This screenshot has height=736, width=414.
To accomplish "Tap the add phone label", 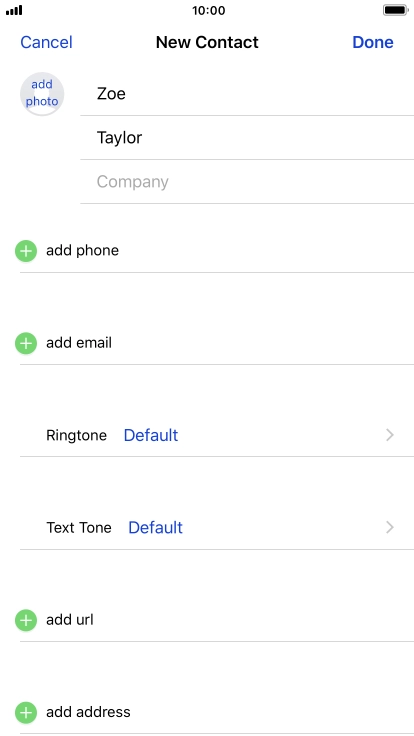I will [82, 251].
